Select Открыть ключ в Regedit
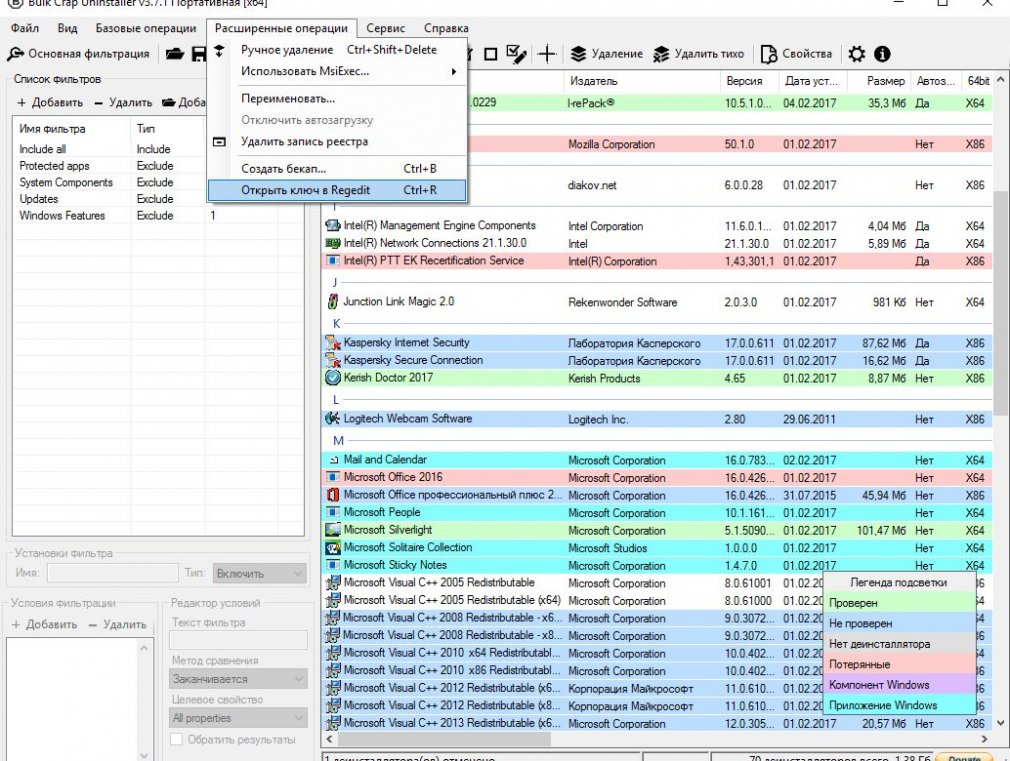 tap(337, 190)
